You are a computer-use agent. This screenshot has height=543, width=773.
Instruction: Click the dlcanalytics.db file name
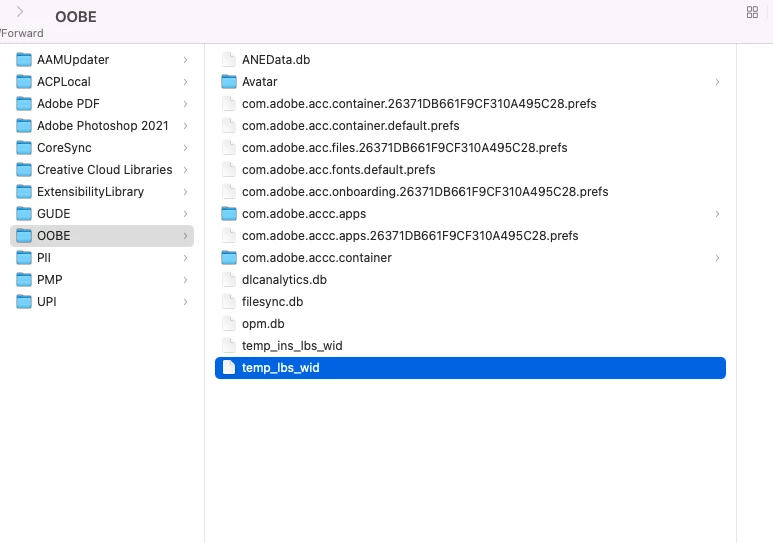coord(284,280)
